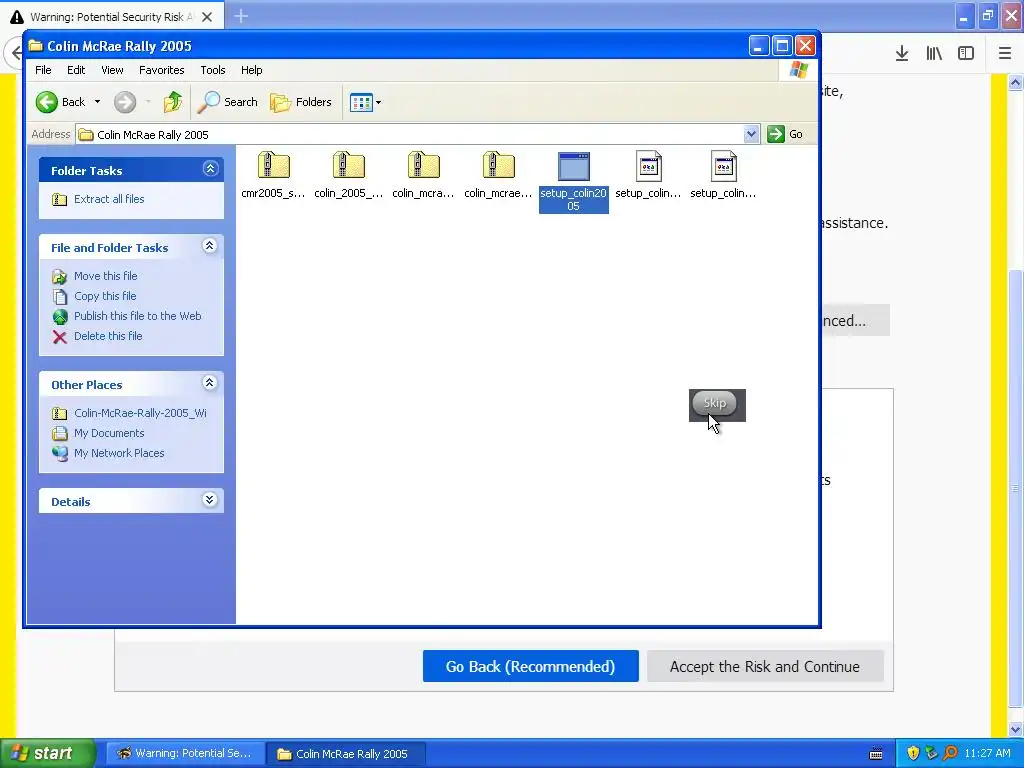This screenshot has width=1024, height=768.
Task: Open the Back history dropdown arrow
Action: (97, 102)
